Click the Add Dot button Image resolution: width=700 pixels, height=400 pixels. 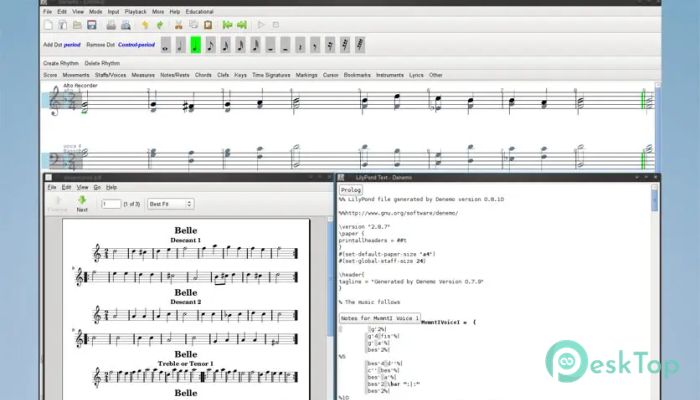(62, 45)
